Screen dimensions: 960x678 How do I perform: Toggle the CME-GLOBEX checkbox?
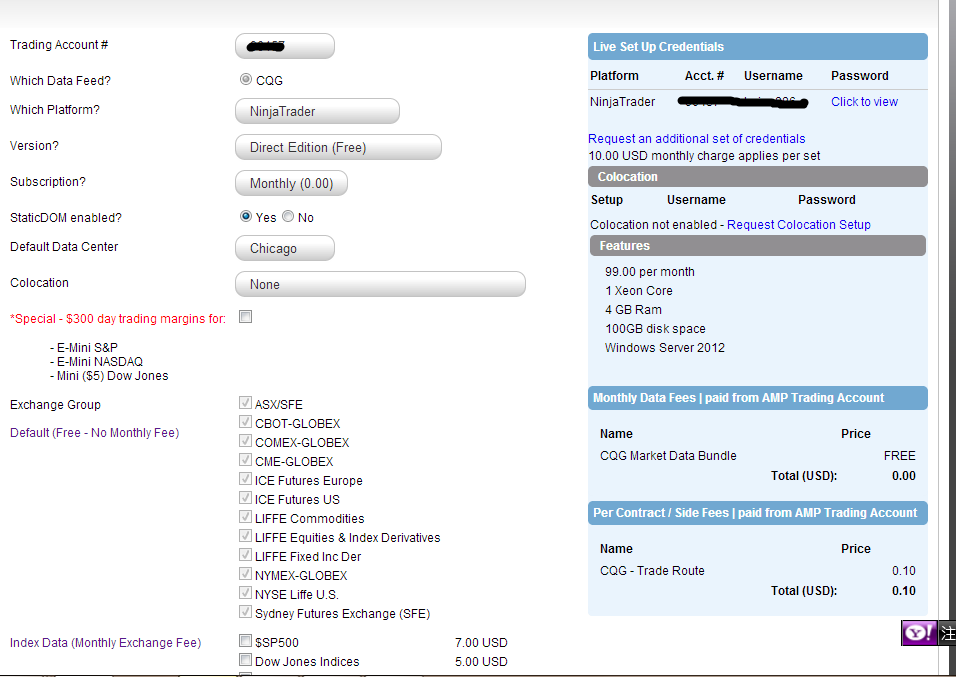tap(246, 460)
